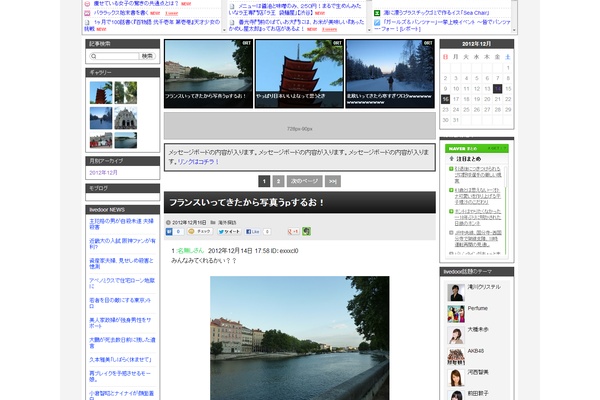
Task: Open the domed building thumbnail in ギャラリー
Action: coord(126,118)
